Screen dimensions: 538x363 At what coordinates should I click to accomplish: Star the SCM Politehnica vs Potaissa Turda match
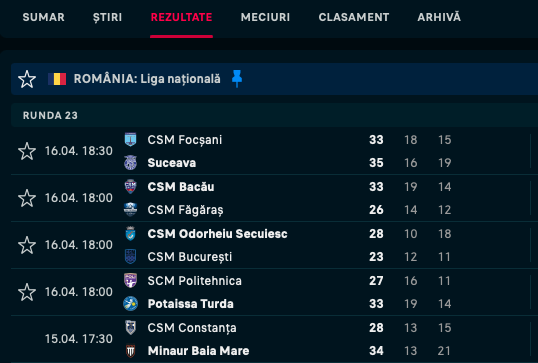coord(27,292)
